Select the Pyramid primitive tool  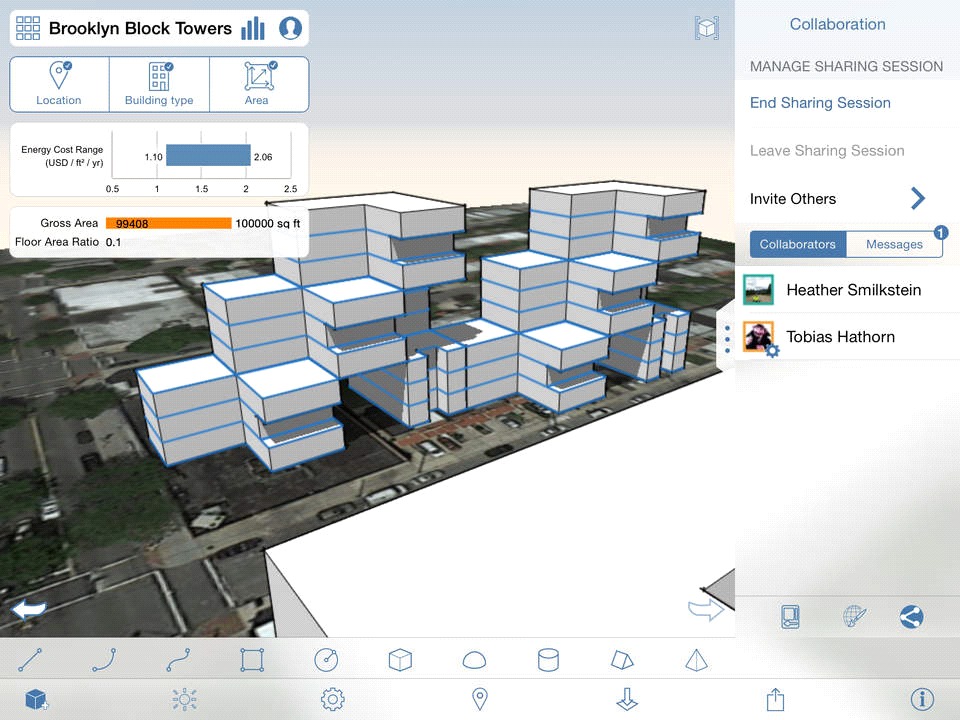tap(696, 660)
